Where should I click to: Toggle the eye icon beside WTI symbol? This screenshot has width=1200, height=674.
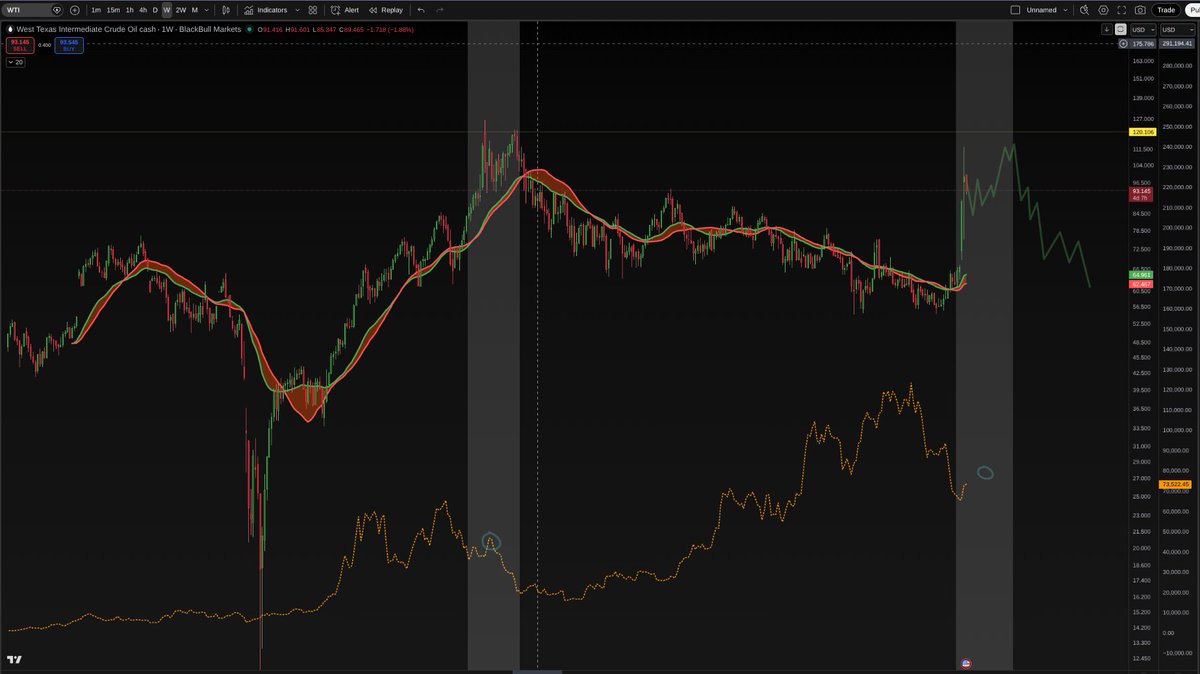[x=57, y=10]
